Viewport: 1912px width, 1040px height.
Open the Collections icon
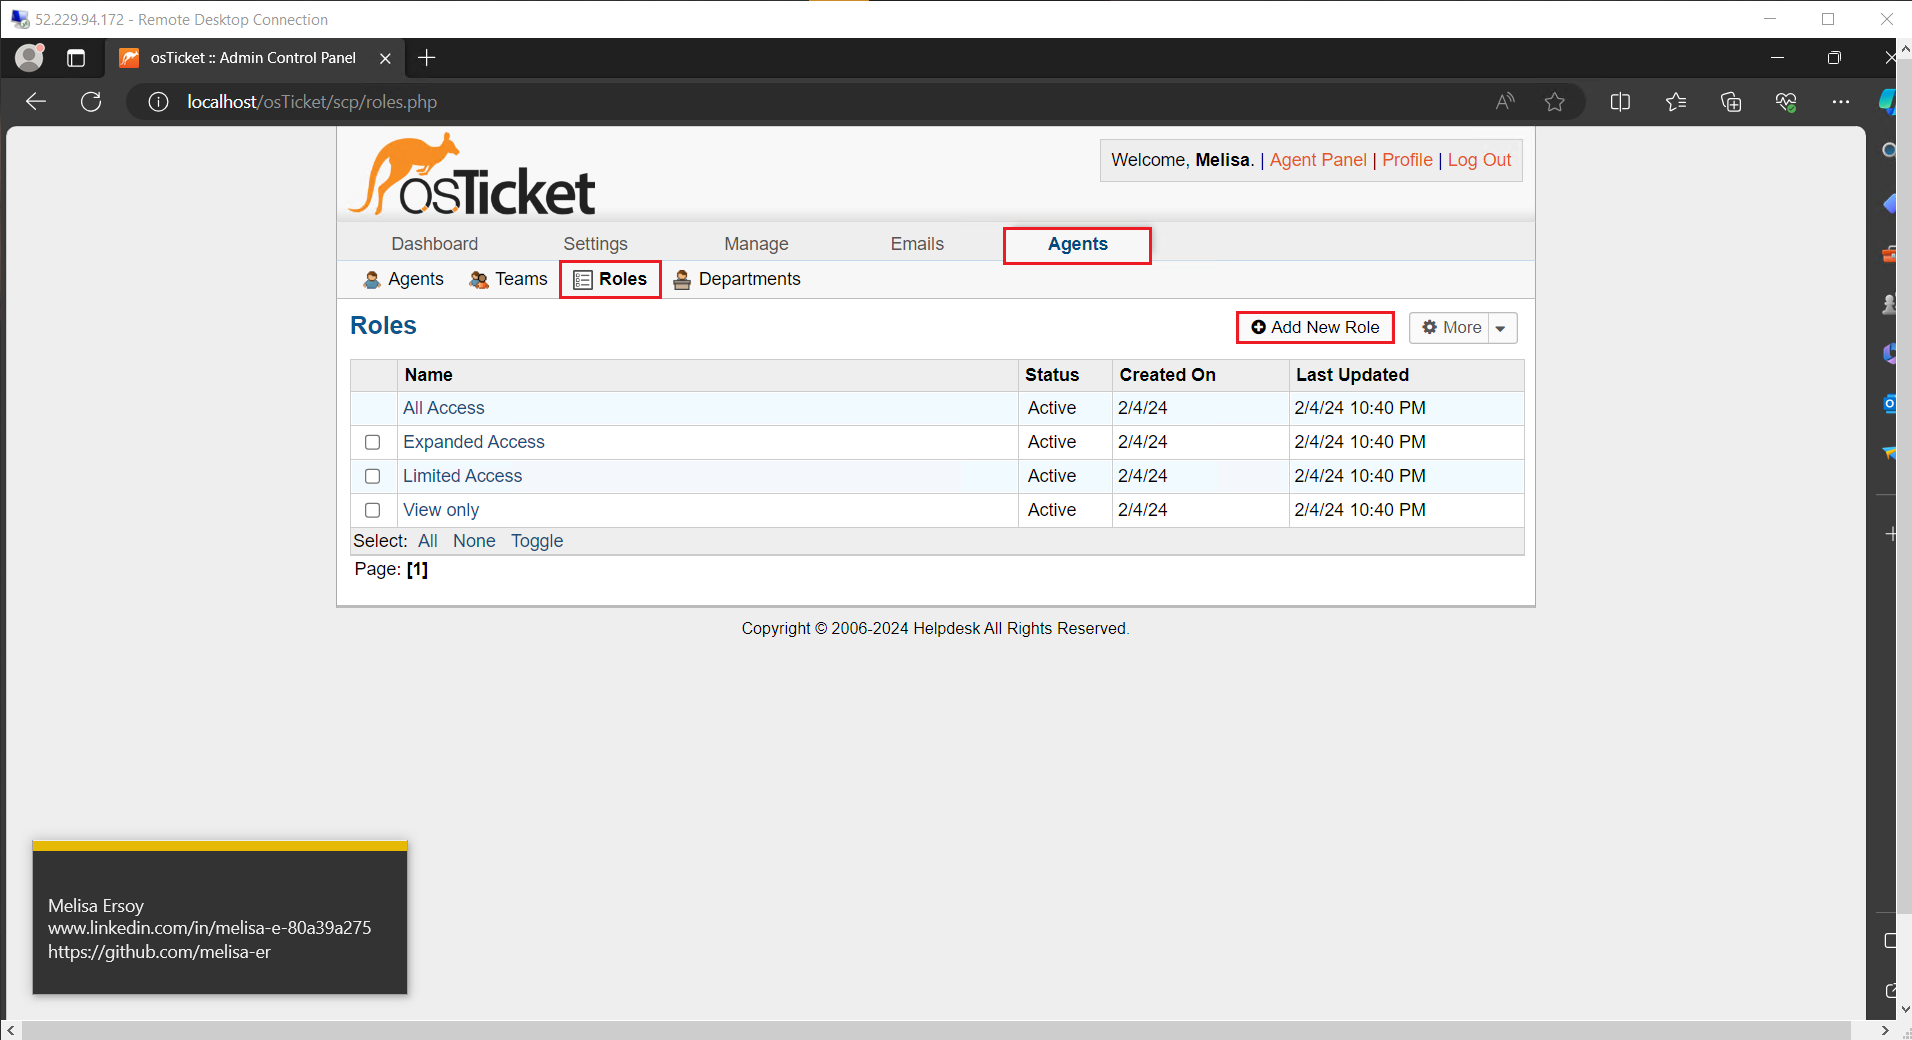coord(1731,101)
